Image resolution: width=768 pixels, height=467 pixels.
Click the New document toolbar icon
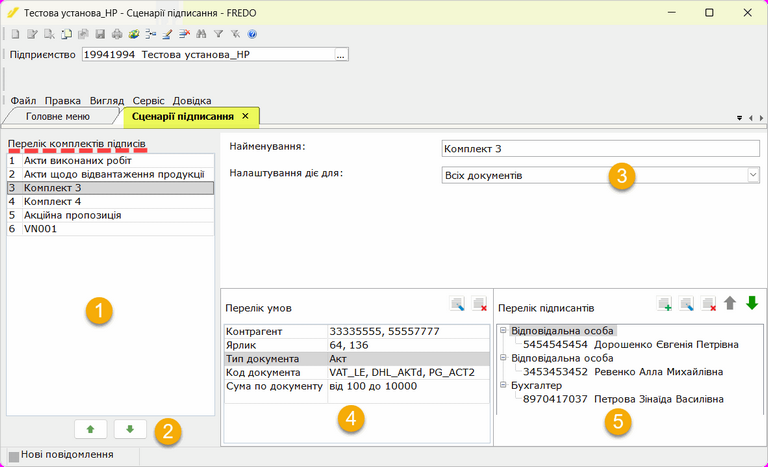16,34
